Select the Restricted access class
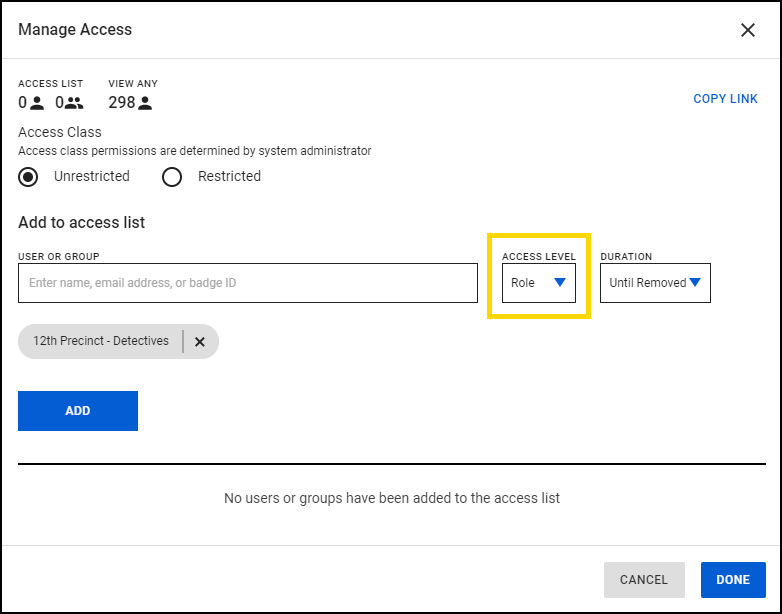 point(172,177)
